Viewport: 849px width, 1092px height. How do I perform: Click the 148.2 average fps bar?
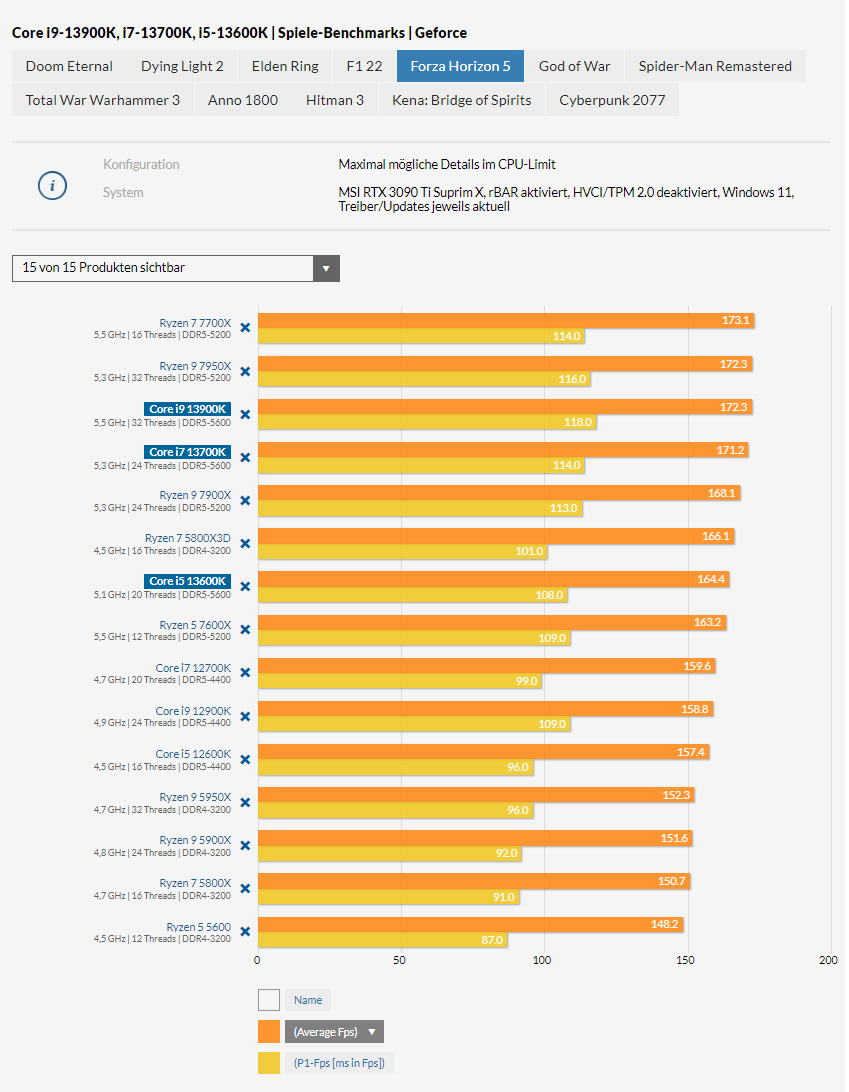471,924
